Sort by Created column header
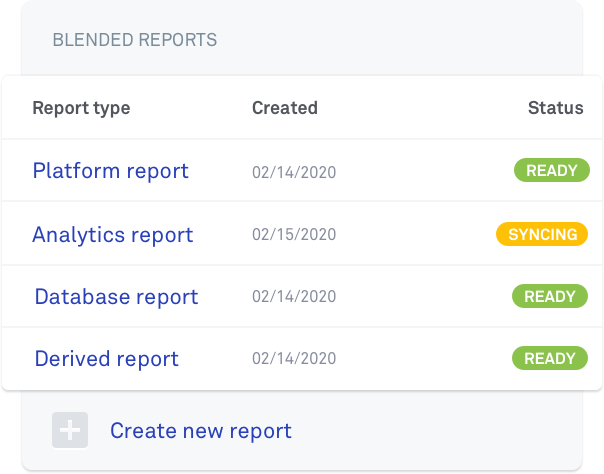 [x=284, y=108]
